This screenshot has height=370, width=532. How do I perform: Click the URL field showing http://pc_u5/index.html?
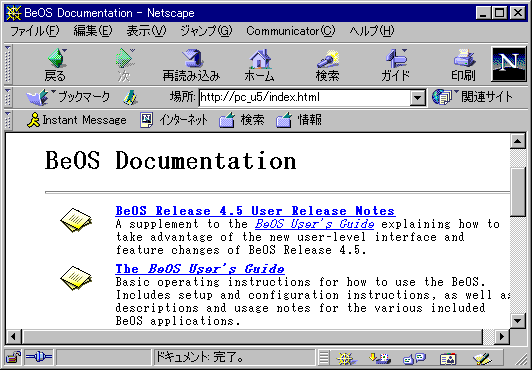coord(305,98)
